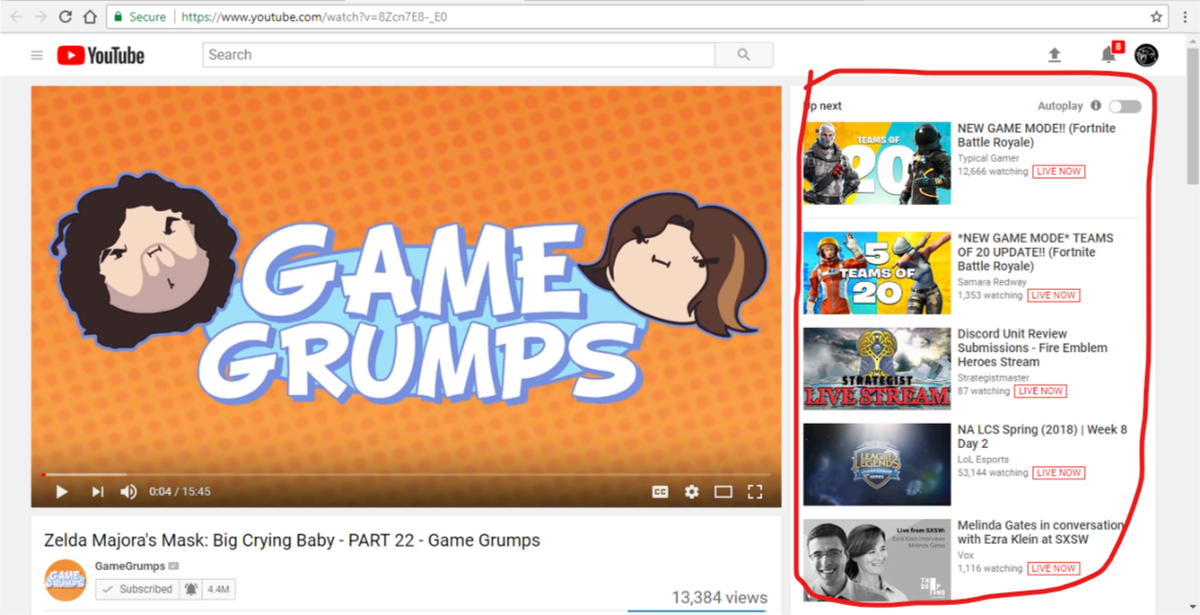Click the YouTube search input field
This screenshot has height=615, width=1200.
coord(458,55)
